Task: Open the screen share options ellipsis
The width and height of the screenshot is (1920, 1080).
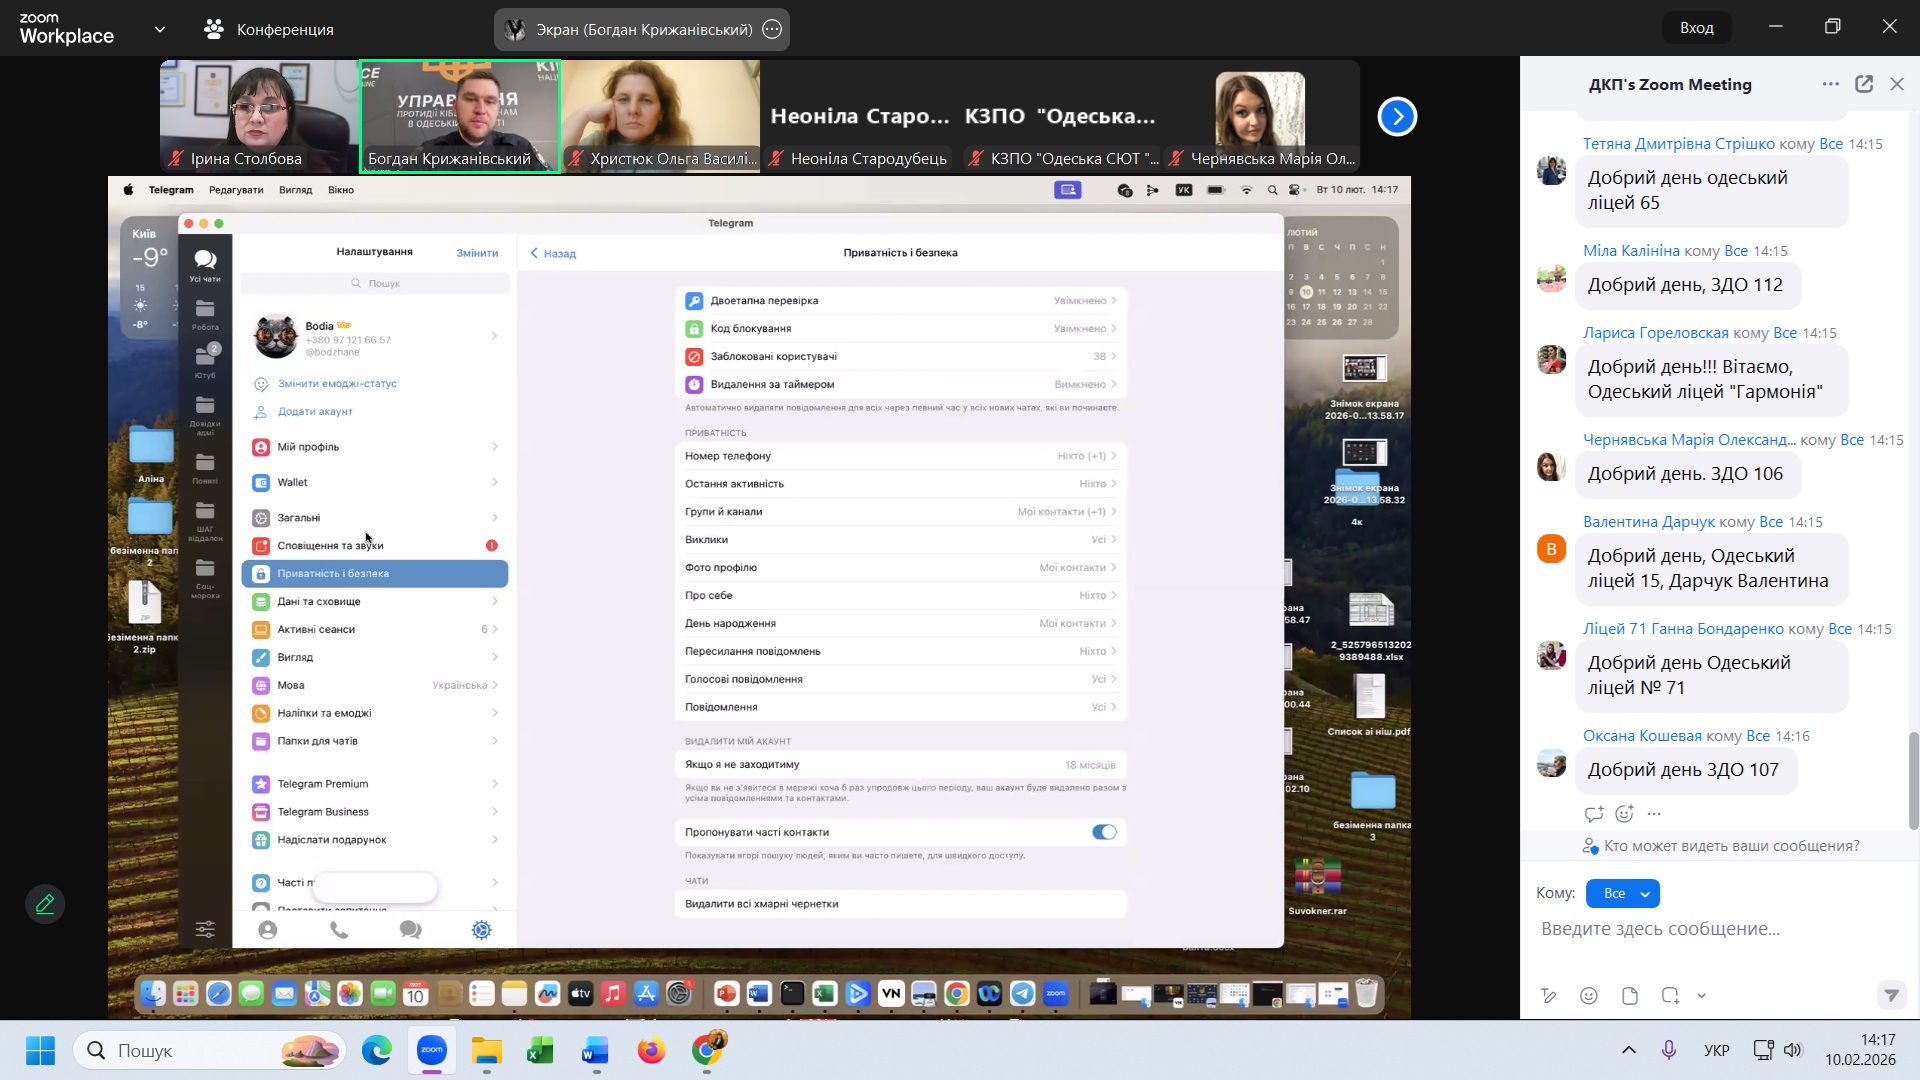Action: click(x=772, y=30)
